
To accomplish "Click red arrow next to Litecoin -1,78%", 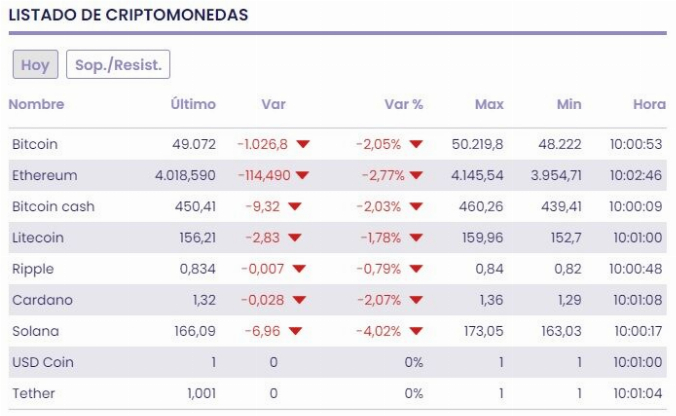I will 416,238.
